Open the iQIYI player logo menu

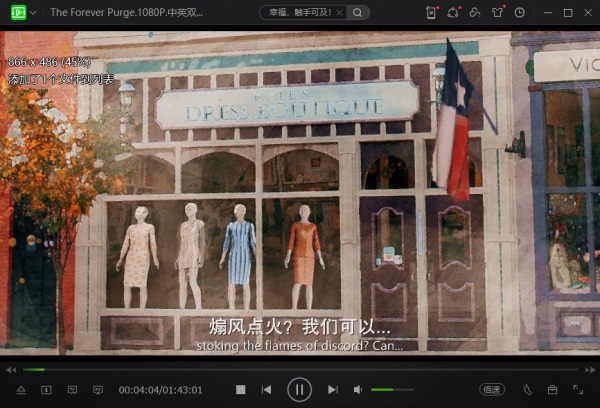(18, 13)
